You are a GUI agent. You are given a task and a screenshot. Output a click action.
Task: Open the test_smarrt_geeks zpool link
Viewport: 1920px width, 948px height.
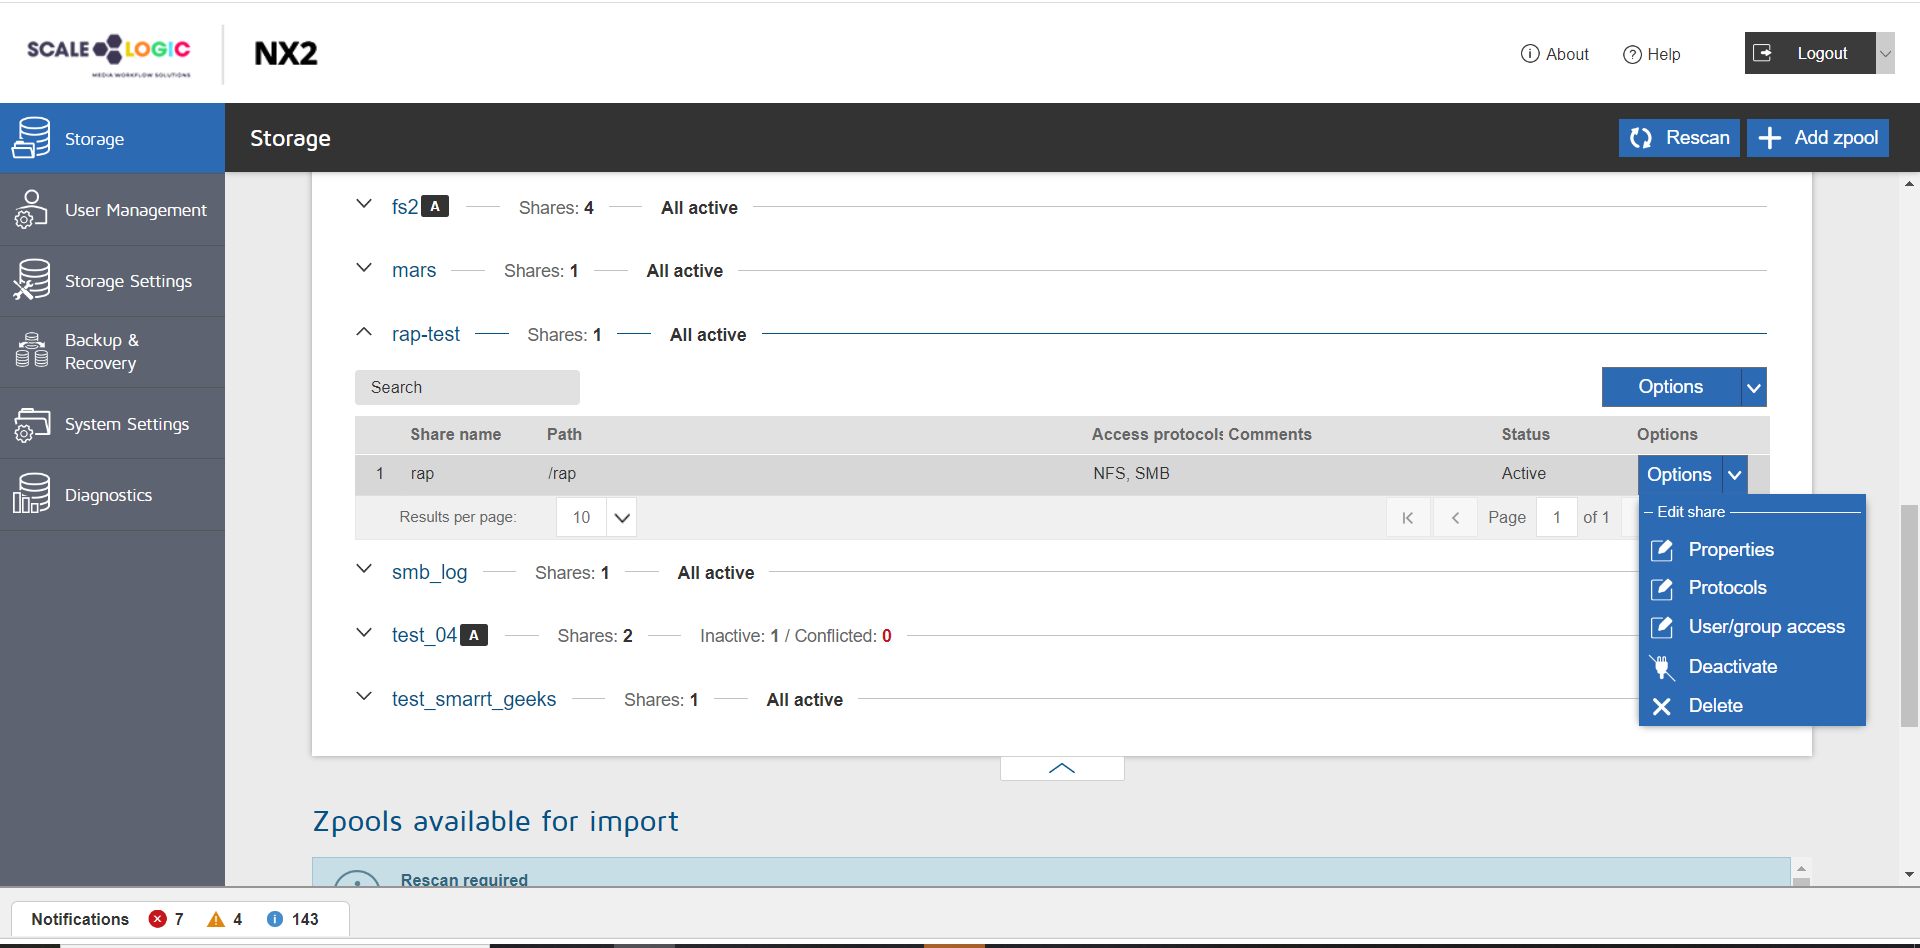click(474, 699)
